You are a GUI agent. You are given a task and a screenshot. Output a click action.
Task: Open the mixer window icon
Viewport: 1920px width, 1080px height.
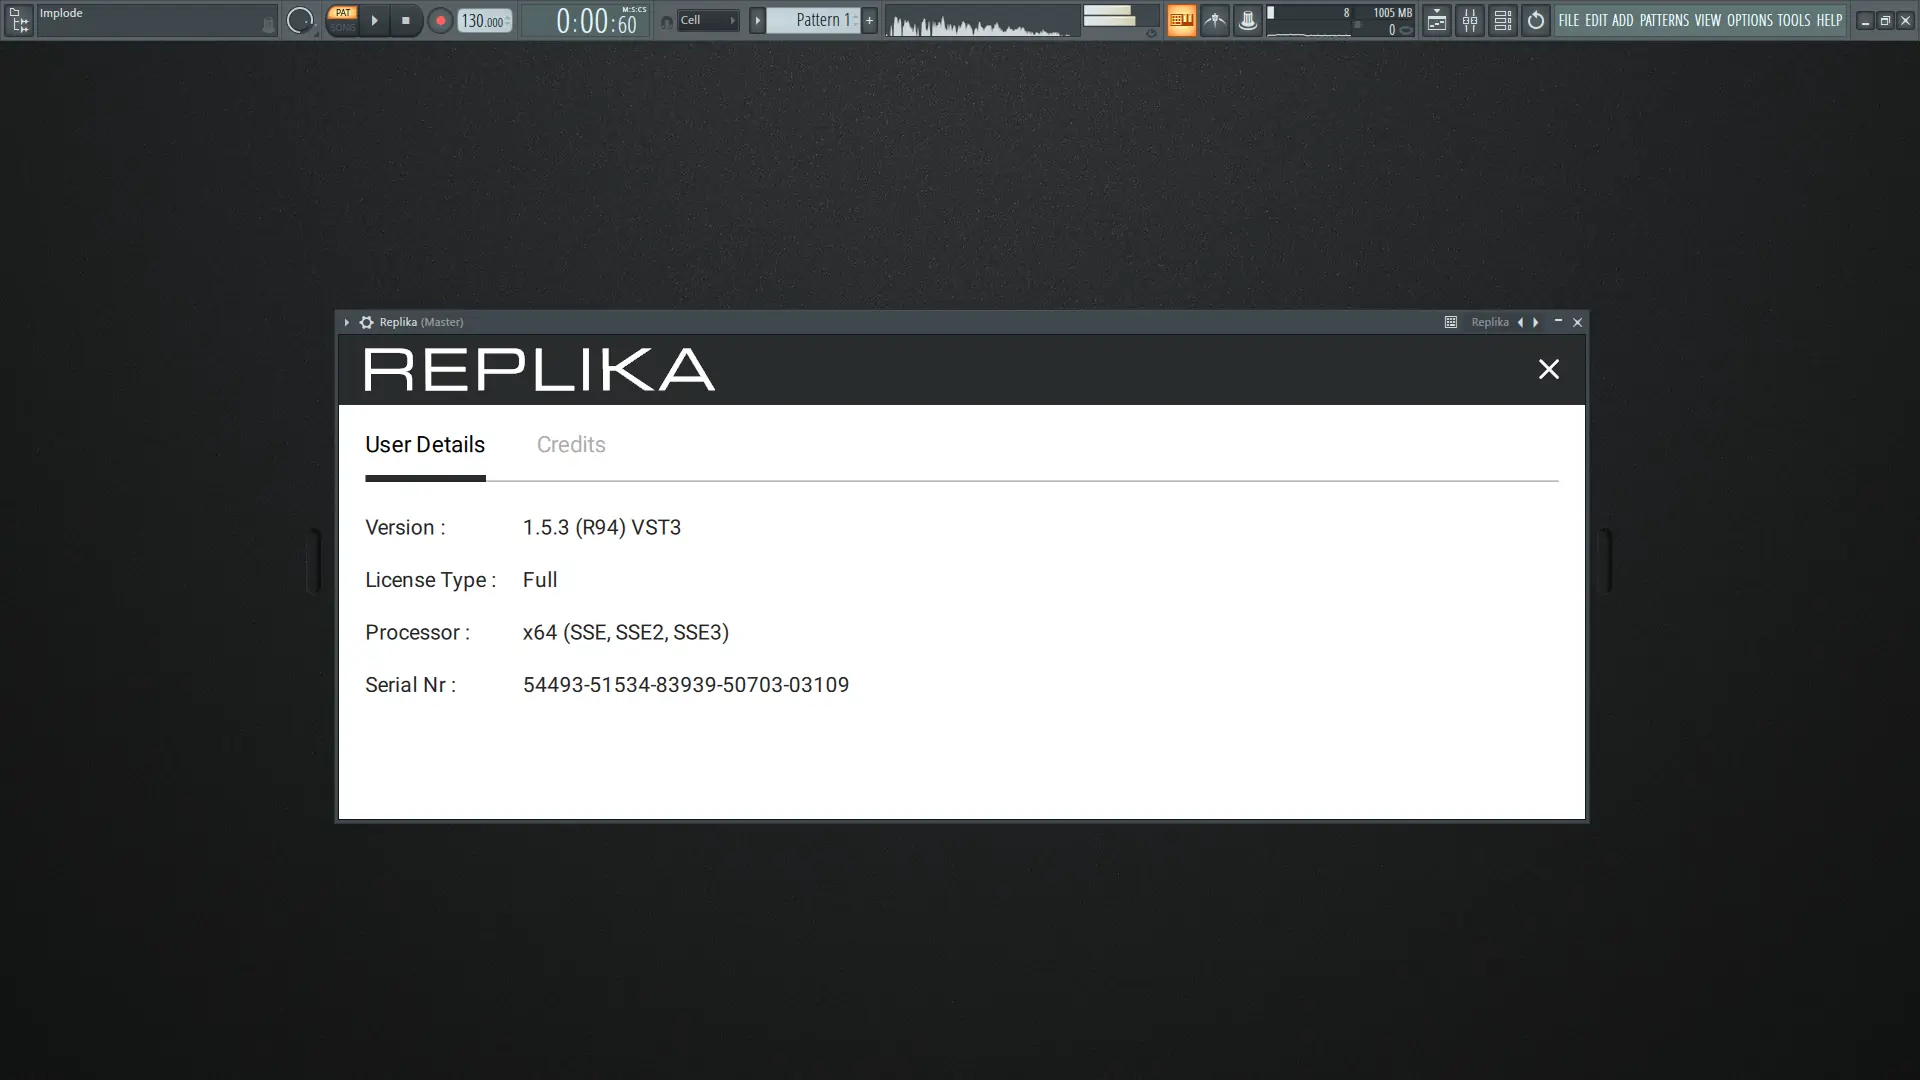click(x=1469, y=20)
